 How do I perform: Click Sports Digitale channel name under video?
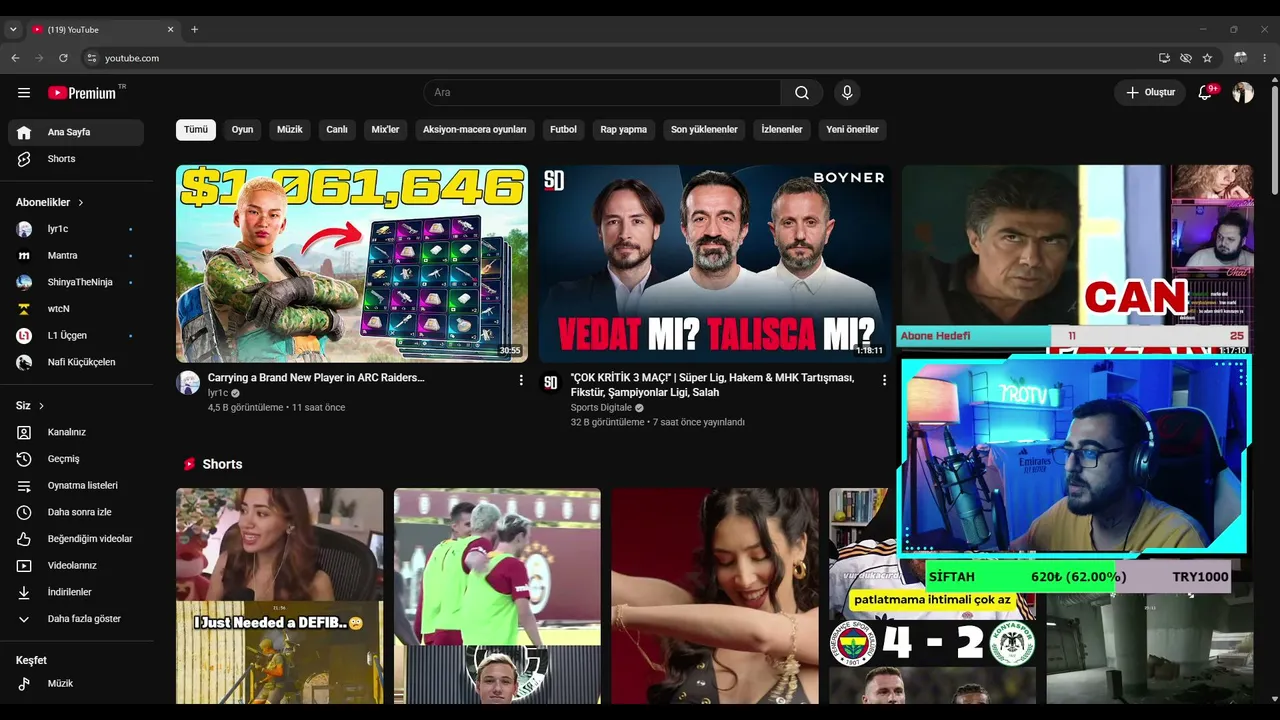pyautogui.click(x=601, y=408)
